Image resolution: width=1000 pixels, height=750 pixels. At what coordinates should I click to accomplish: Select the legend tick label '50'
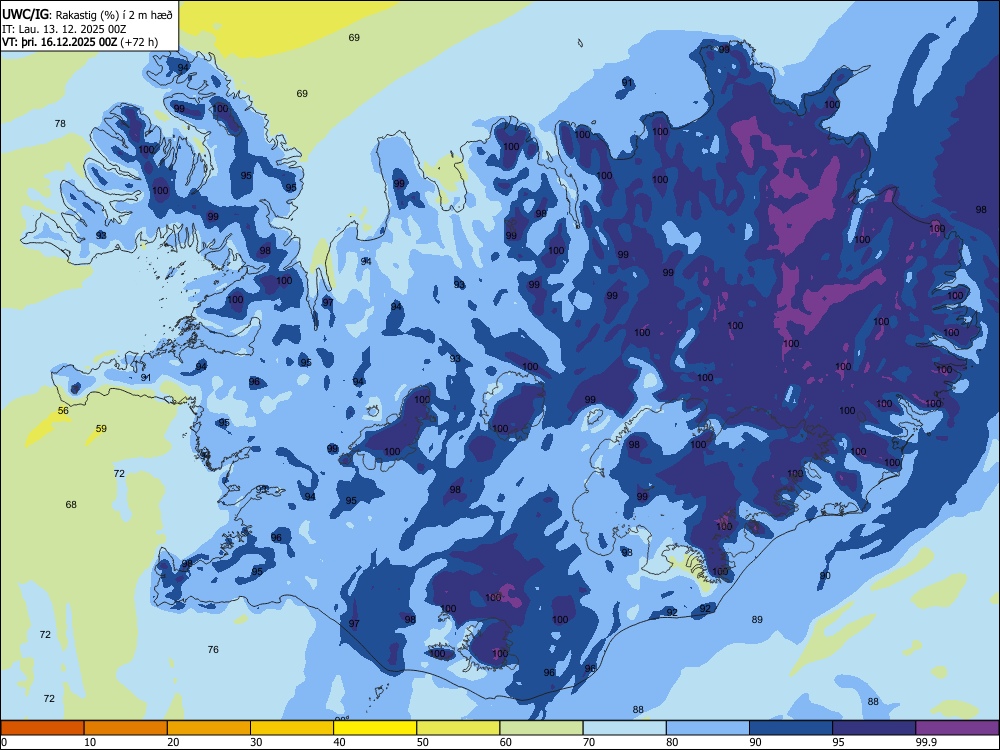click(423, 742)
